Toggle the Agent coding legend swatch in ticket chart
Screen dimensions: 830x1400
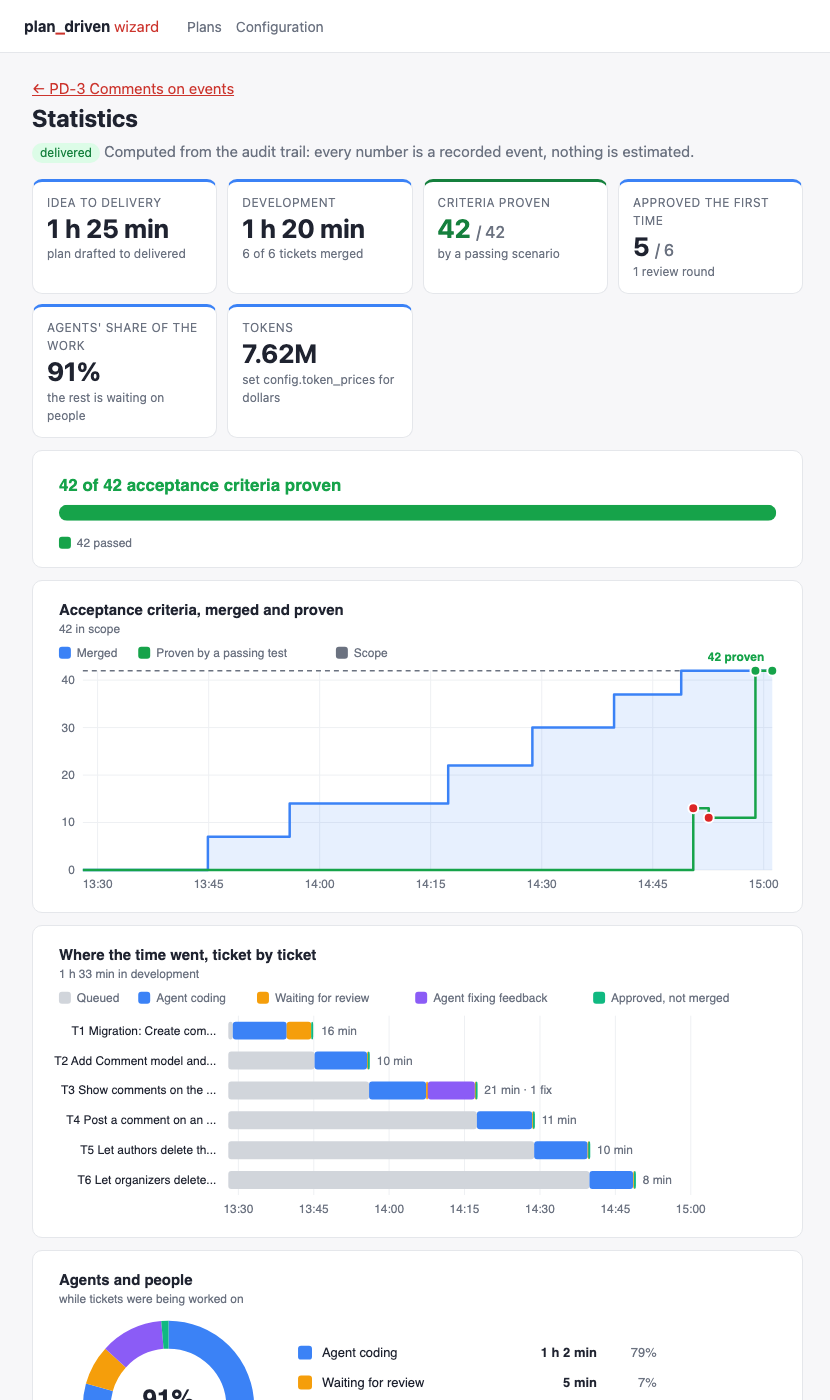coord(144,998)
